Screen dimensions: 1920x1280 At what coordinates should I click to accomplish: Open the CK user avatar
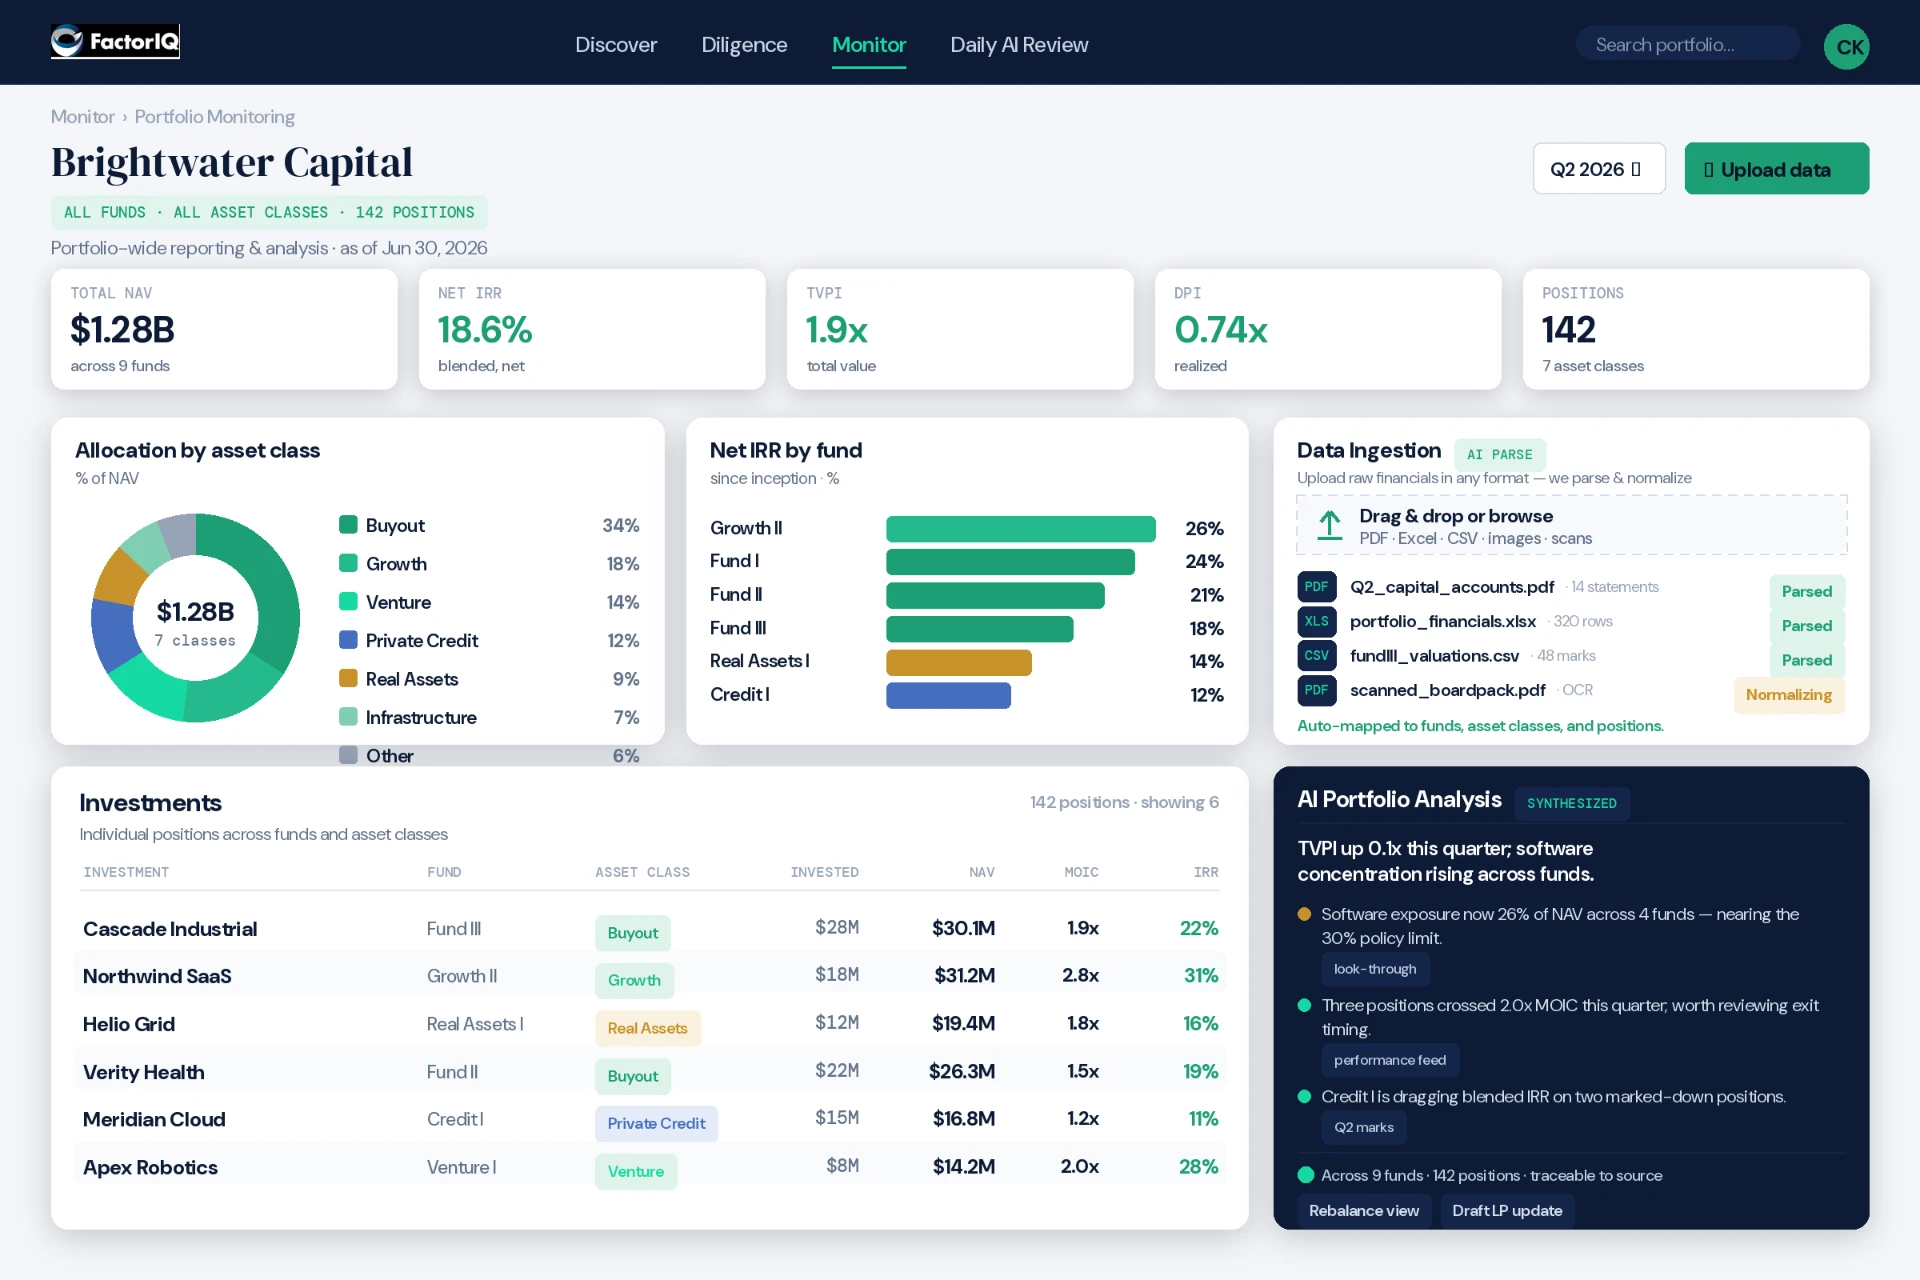click(x=1846, y=46)
